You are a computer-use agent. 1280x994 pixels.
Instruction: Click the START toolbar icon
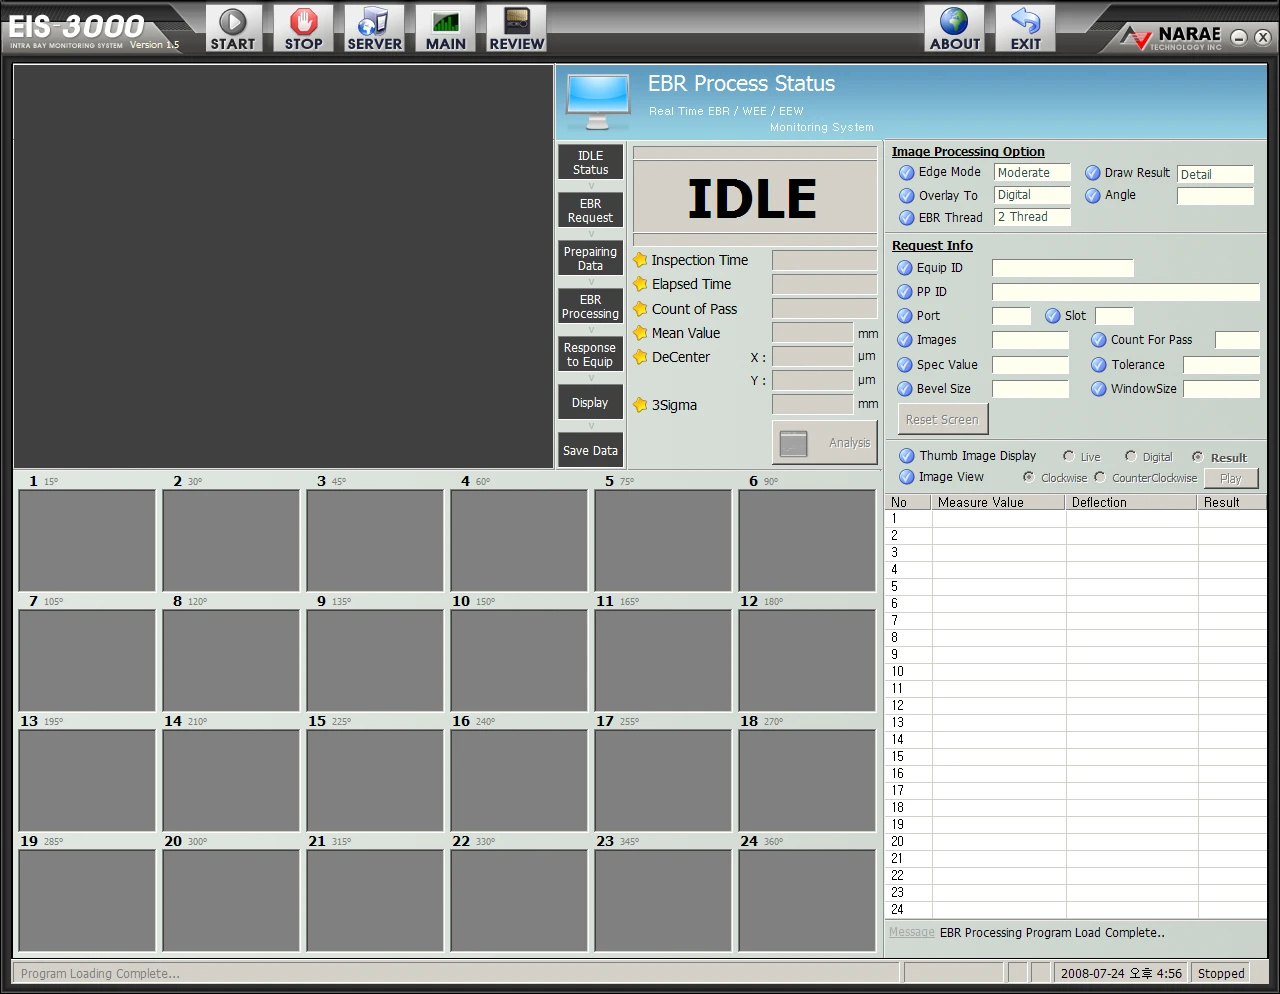pos(233,28)
